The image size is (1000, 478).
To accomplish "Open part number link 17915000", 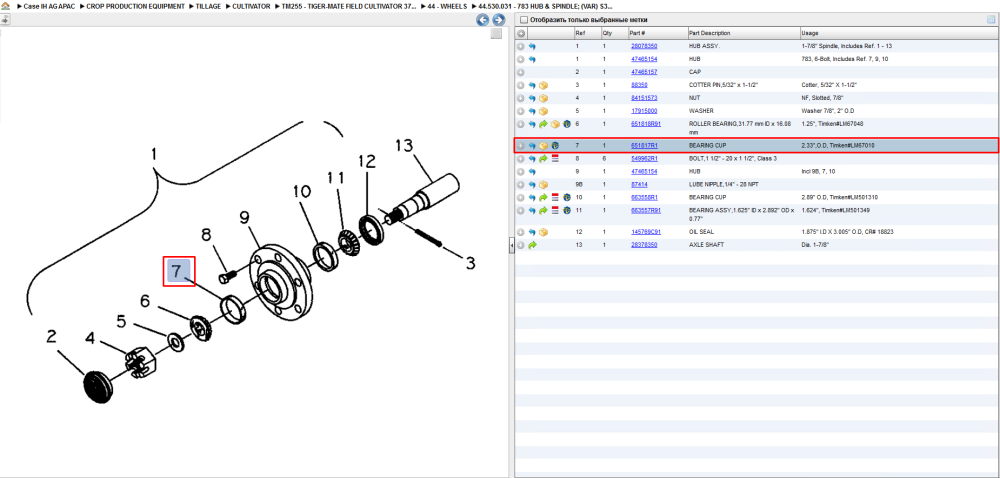I will click(643, 111).
